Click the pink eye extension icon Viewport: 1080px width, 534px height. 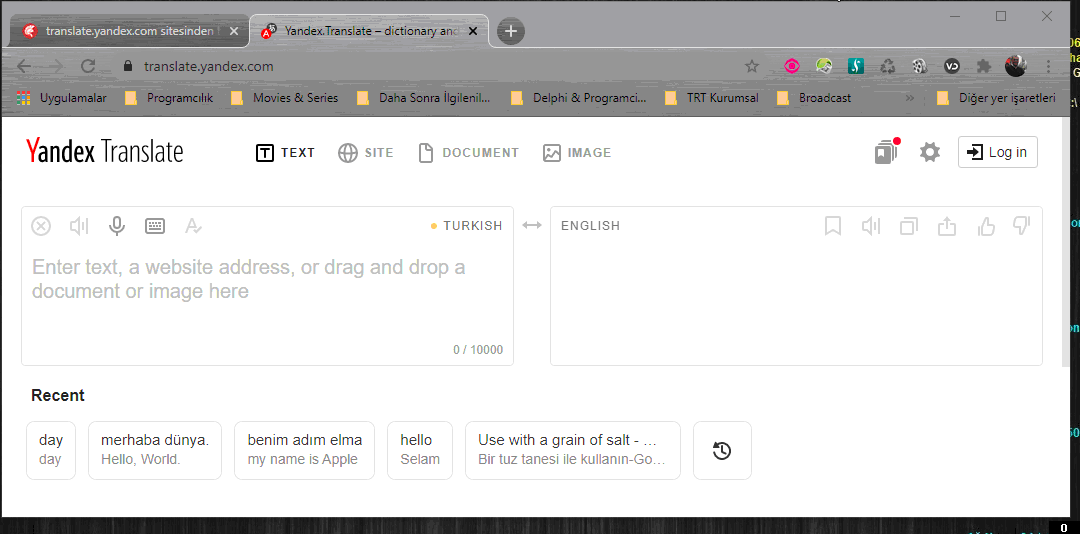point(791,66)
